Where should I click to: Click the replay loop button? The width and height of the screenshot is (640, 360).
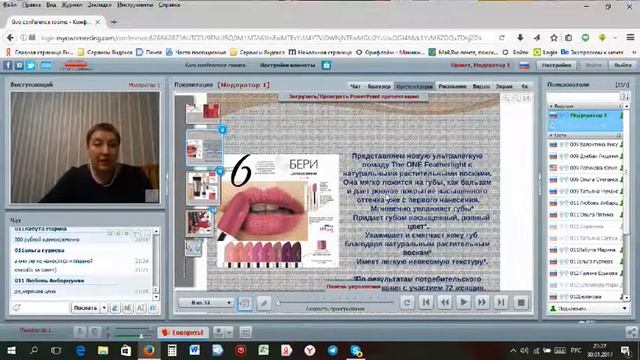[407, 302]
